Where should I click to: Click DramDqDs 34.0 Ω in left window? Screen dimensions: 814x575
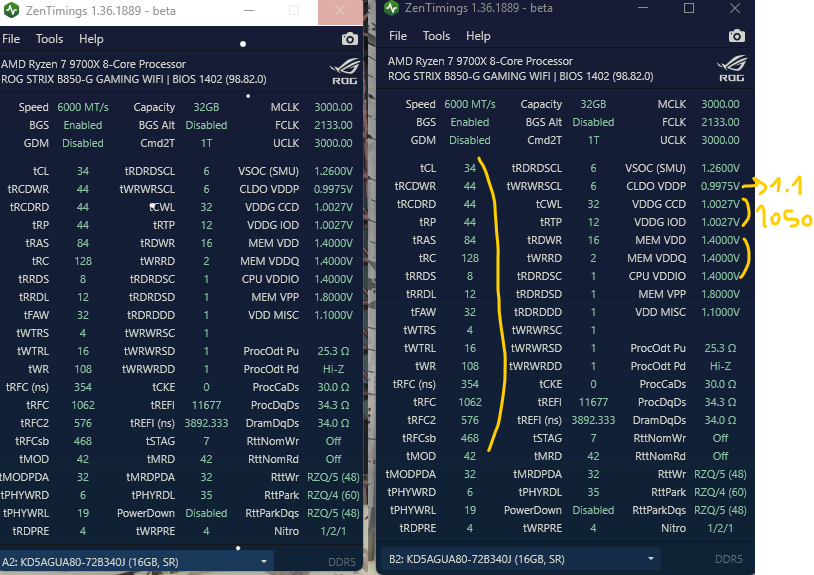click(x=333, y=423)
